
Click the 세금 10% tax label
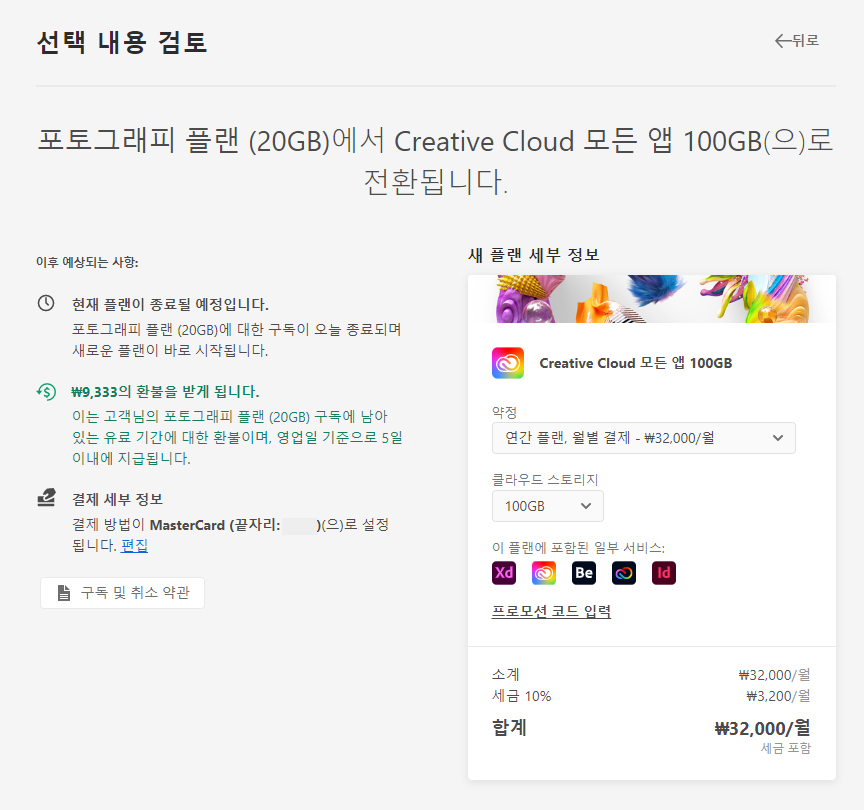point(521,696)
